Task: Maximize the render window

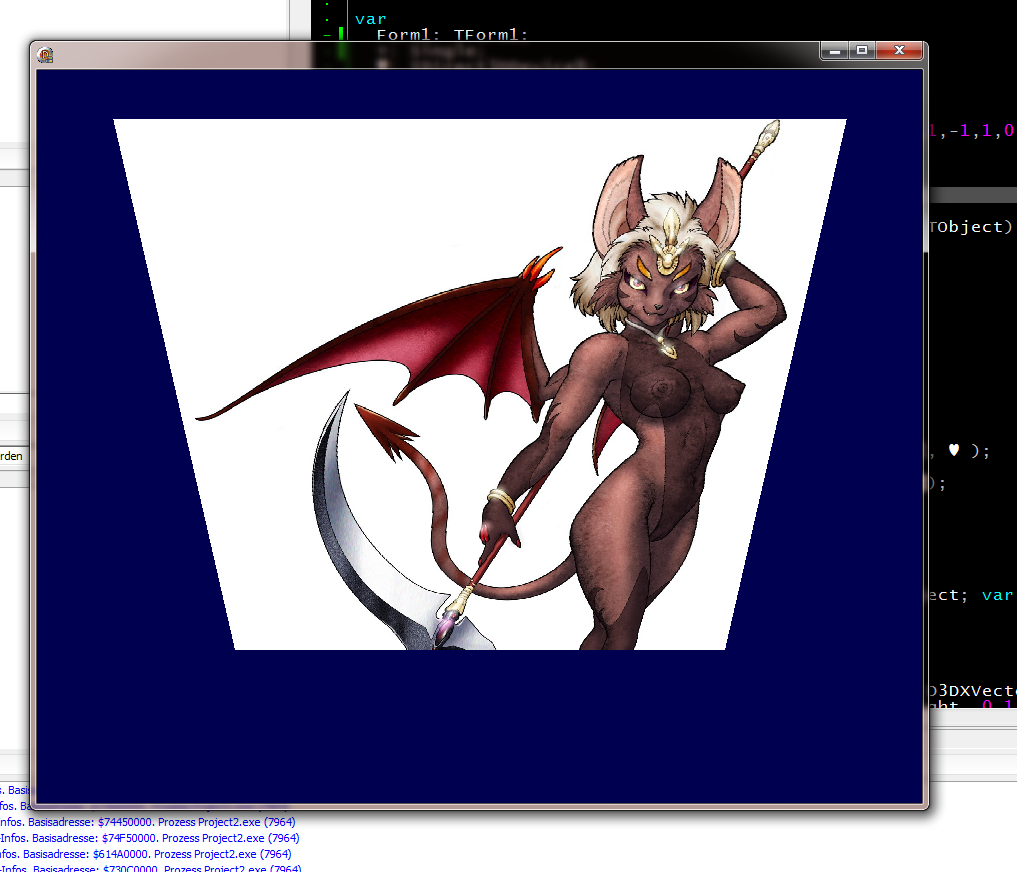Action: tap(861, 50)
